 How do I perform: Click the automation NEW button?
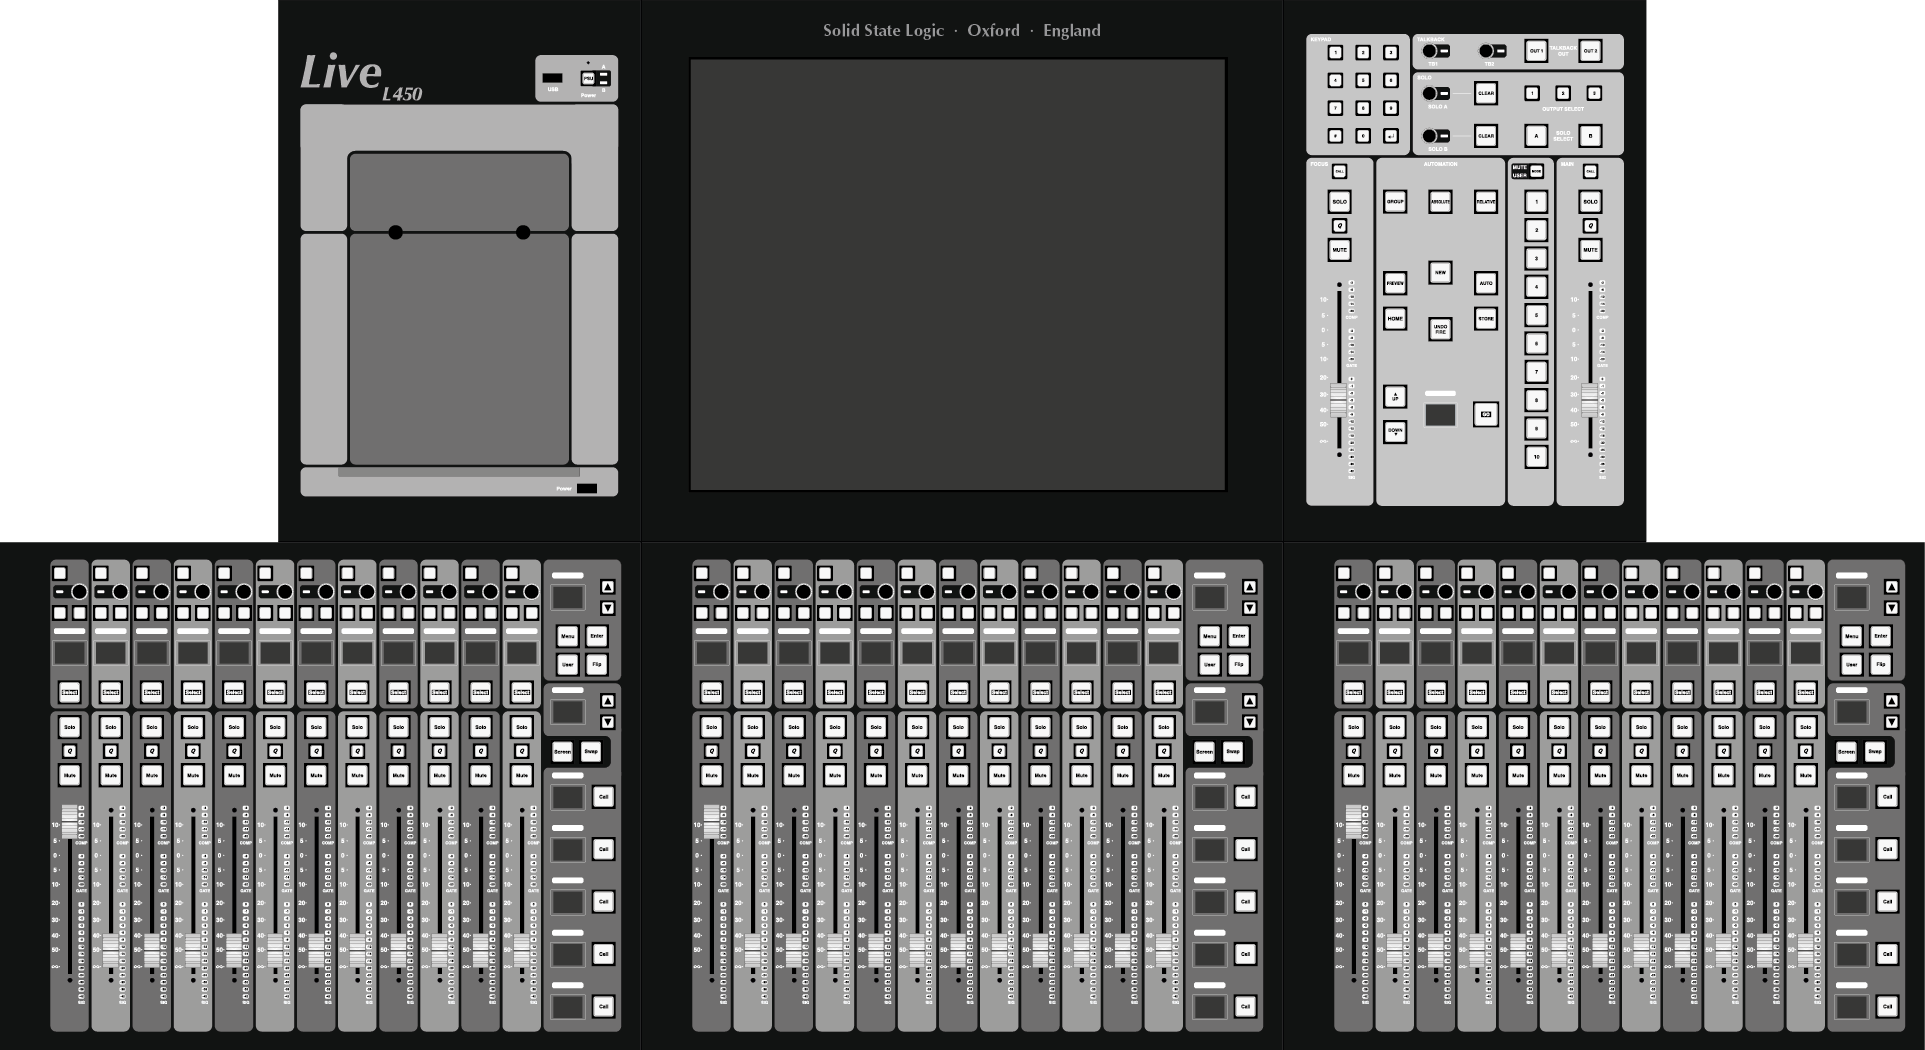[x=1440, y=272]
